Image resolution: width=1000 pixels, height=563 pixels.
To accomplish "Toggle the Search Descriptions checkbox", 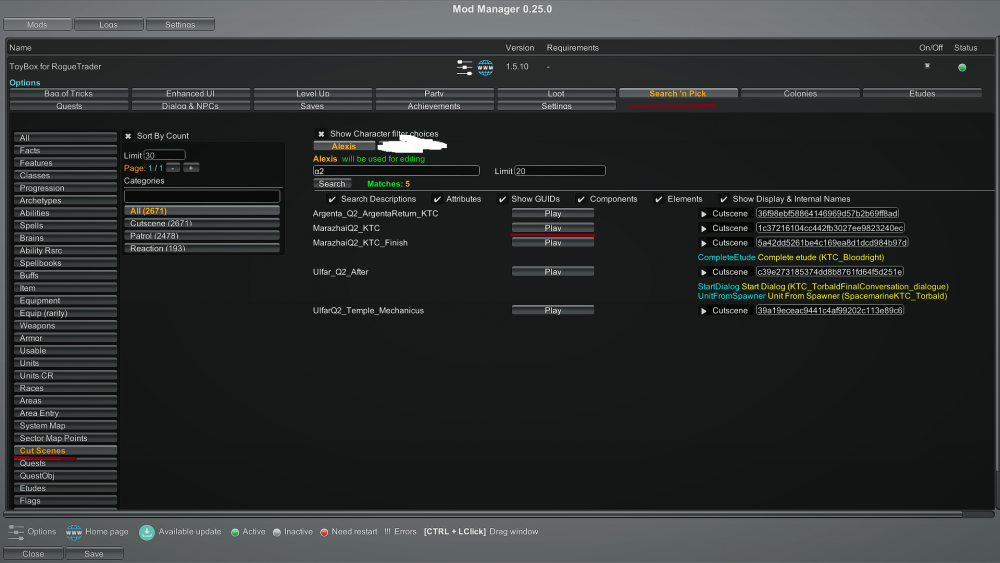I will (x=333, y=199).
